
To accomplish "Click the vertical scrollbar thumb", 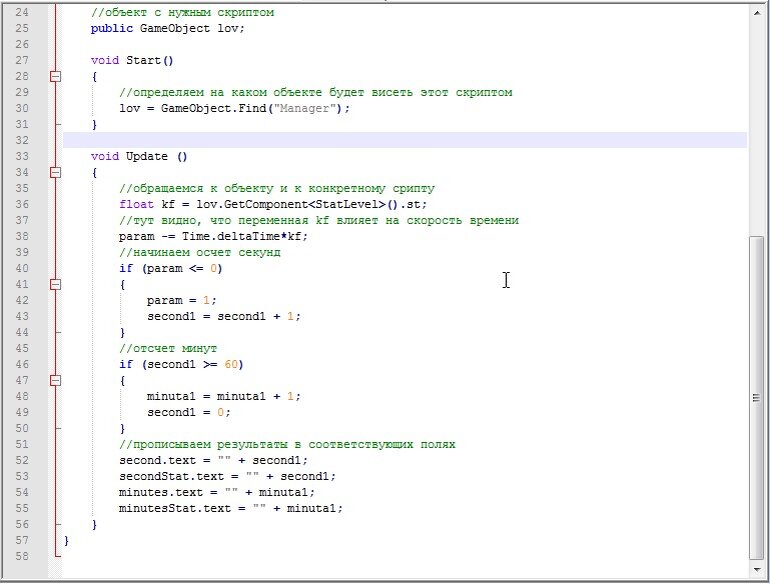I will tap(757, 398).
